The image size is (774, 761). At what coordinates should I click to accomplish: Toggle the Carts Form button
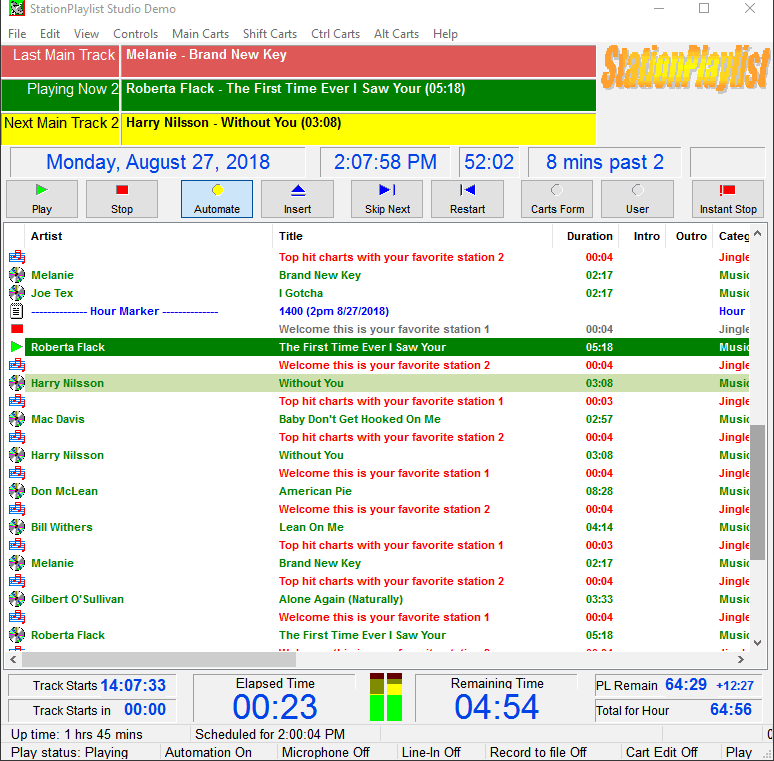(x=557, y=199)
